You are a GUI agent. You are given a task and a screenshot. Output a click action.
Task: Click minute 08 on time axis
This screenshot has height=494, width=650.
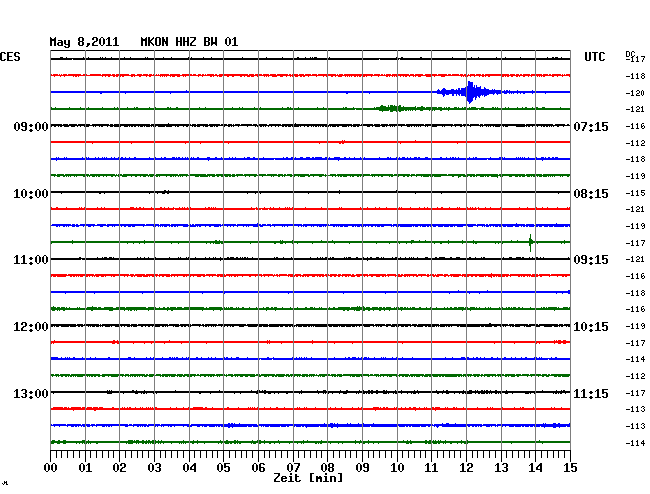(327, 468)
